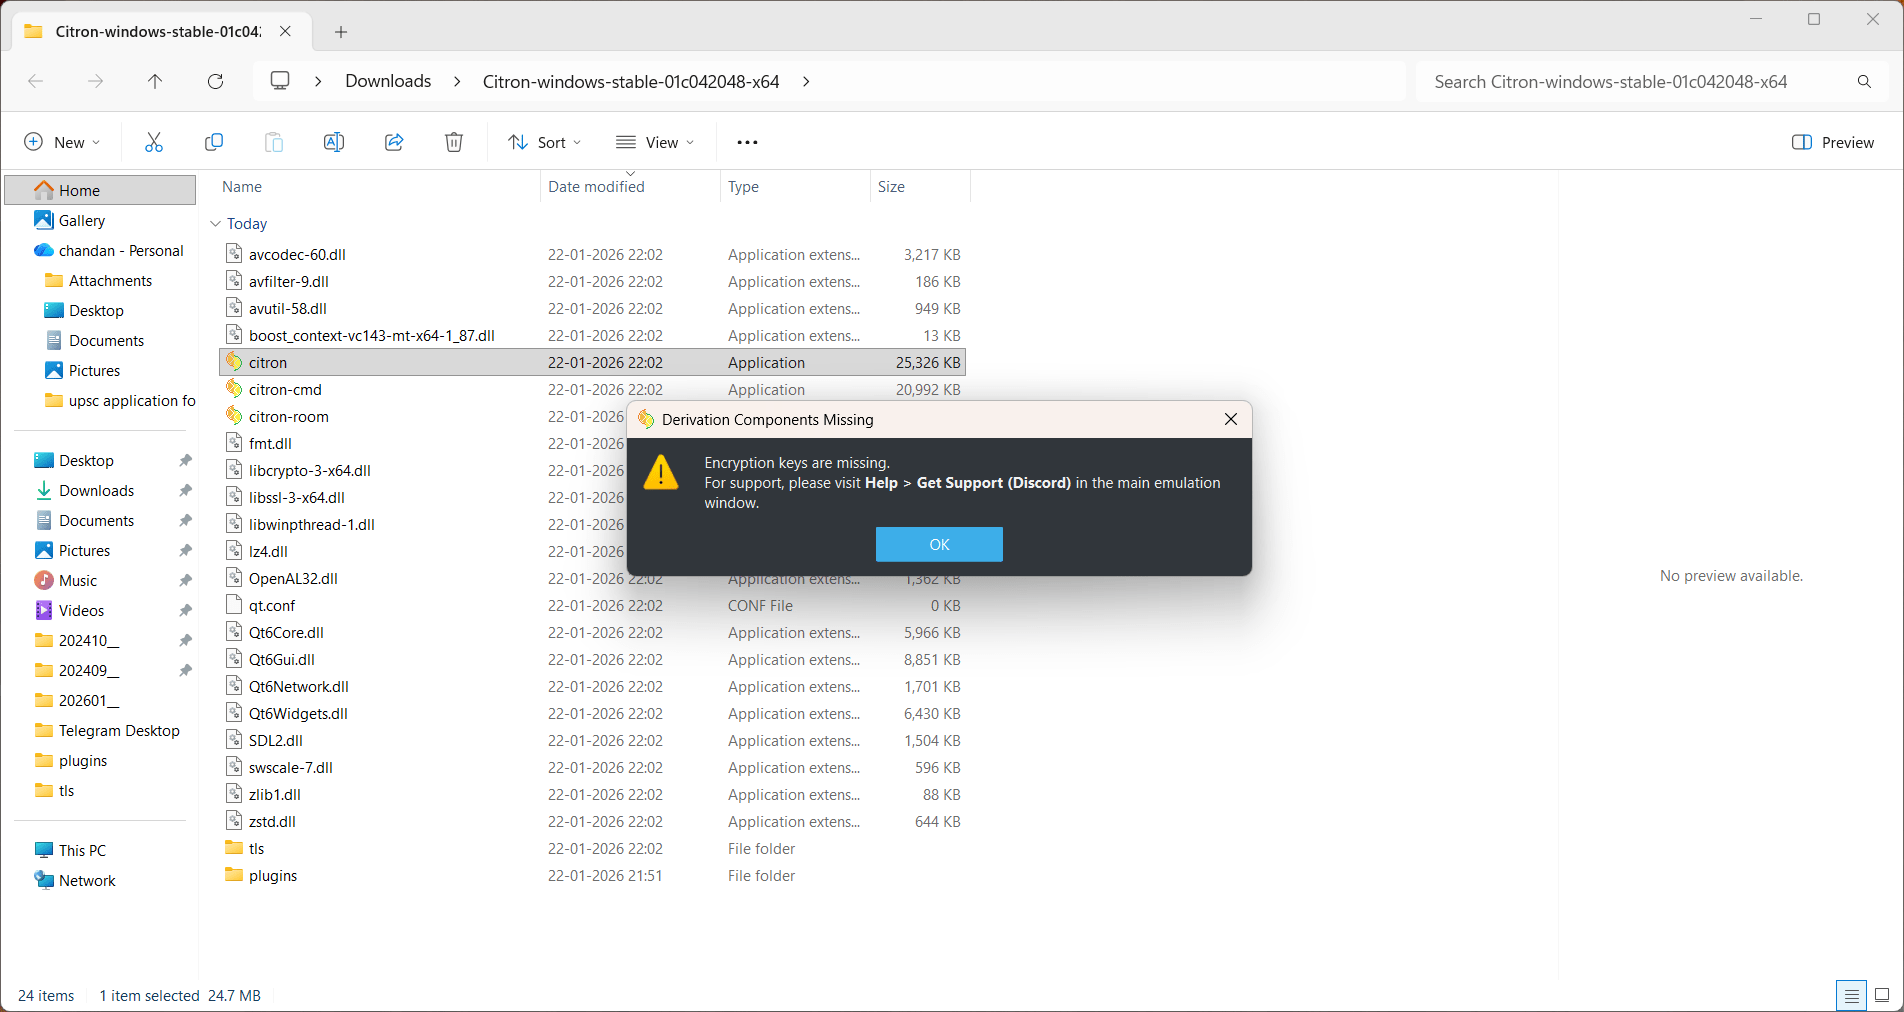
Task: Click the search magnifier icon
Action: (1864, 81)
